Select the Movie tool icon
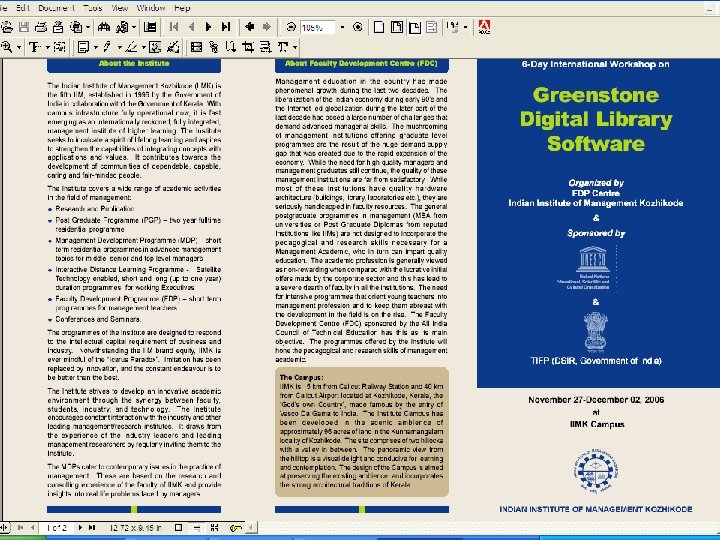This screenshot has height=540, width=720. pyautogui.click(x=197, y=47)
